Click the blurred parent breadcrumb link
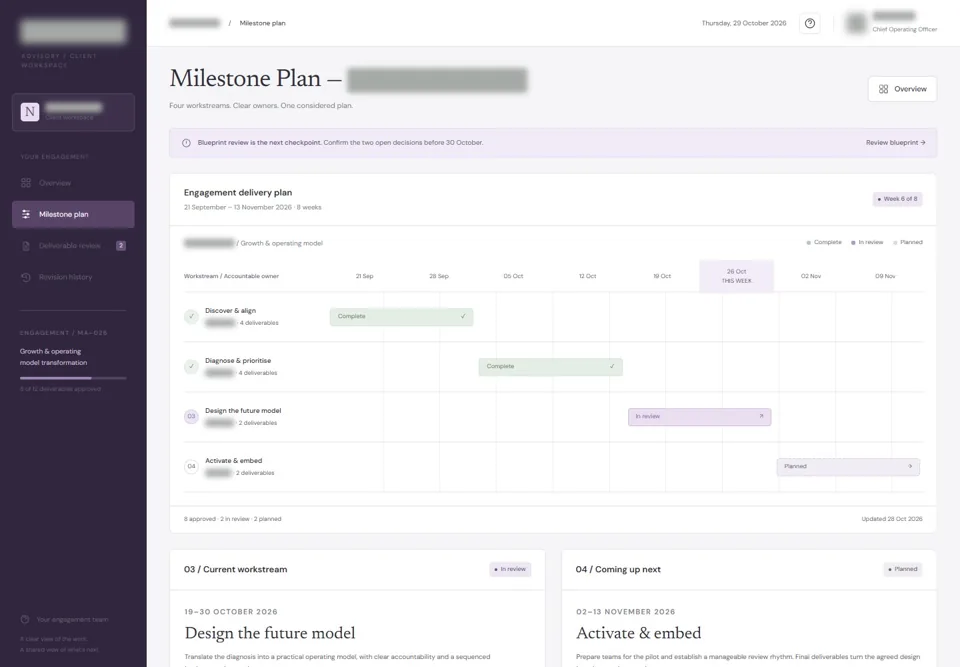This screenshot has height=667, width=960. coord(195,23)
